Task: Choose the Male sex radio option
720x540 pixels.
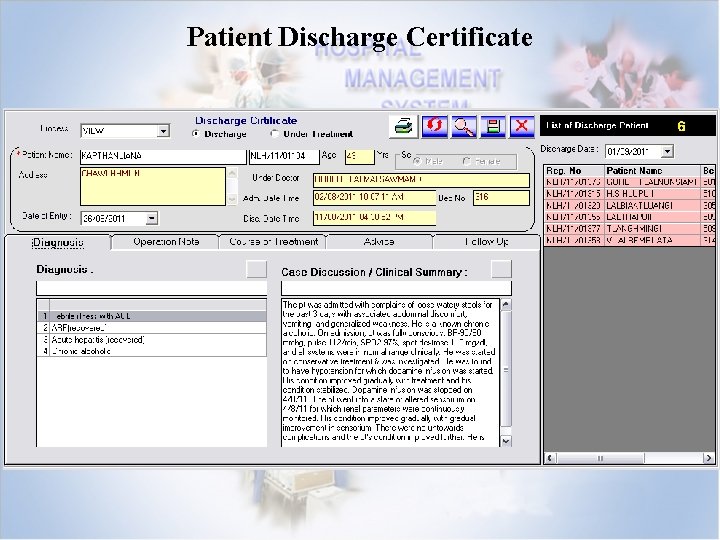Action: pos(418,161)
